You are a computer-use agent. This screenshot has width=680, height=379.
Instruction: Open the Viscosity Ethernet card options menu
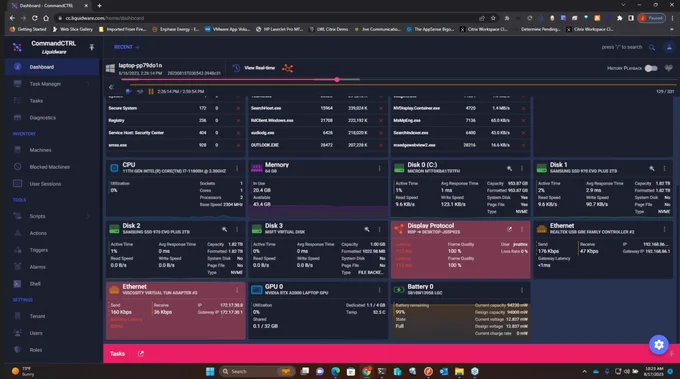(x=237, y=290)
